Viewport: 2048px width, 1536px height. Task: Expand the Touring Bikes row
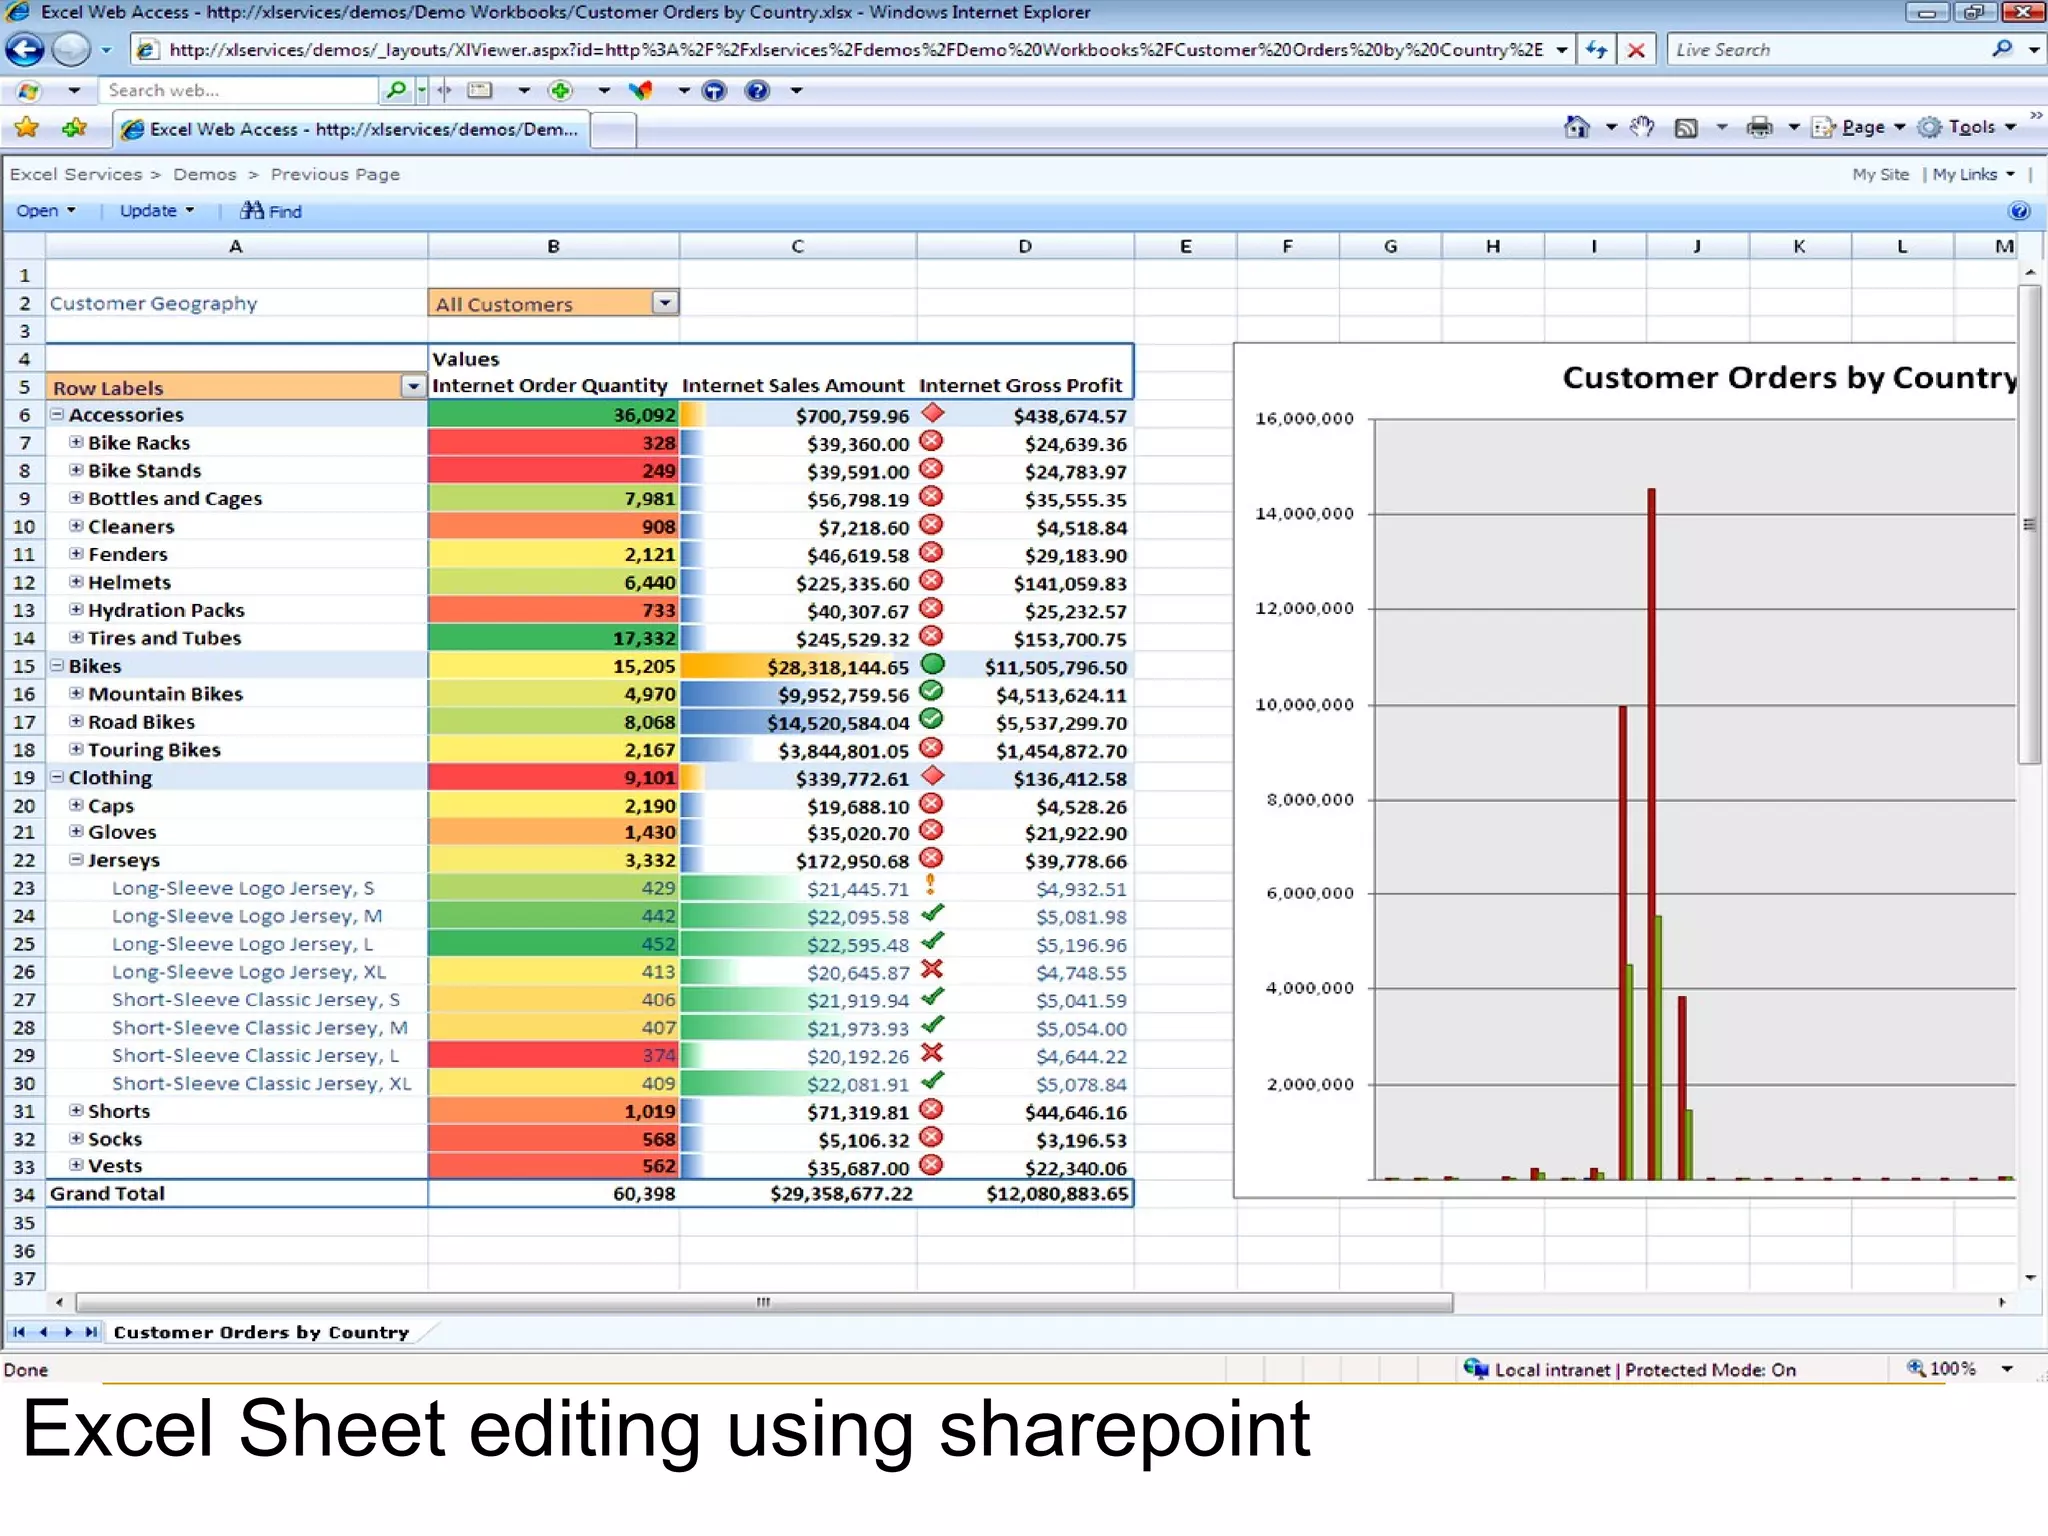(76, 749)
